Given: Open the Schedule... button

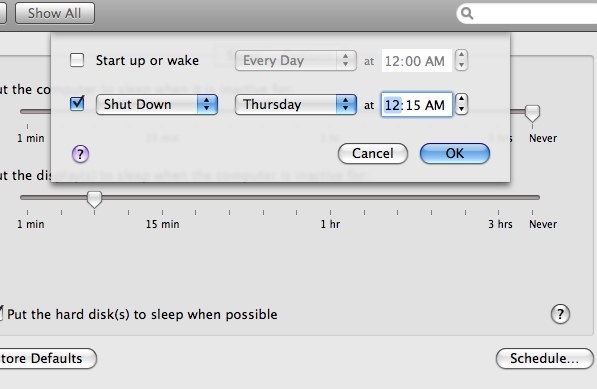Looking at the screenshot, I should coord(544,358).
